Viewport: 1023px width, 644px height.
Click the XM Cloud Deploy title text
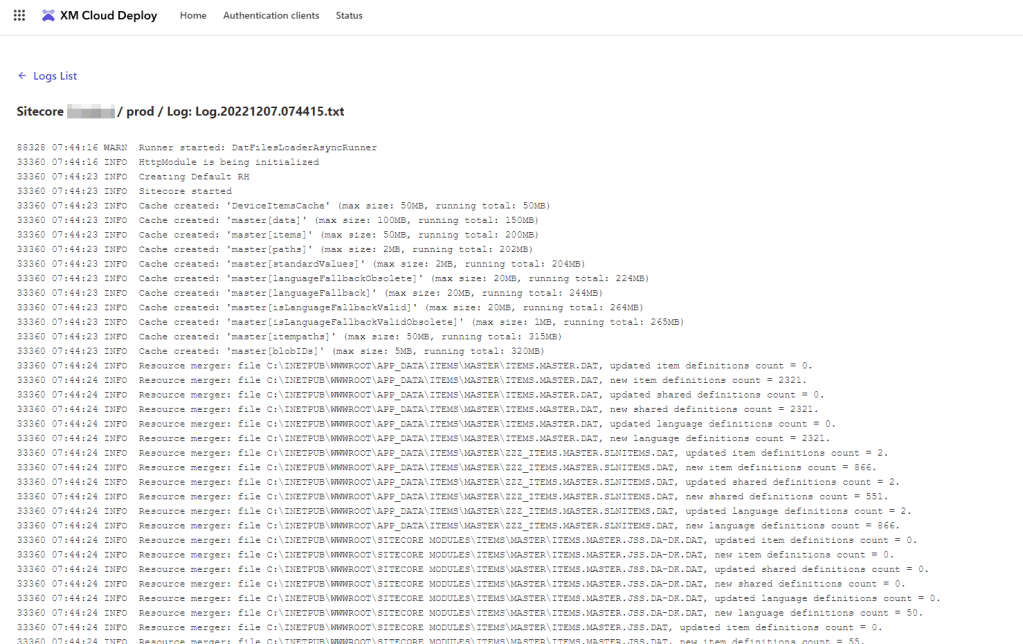[110, 16]
